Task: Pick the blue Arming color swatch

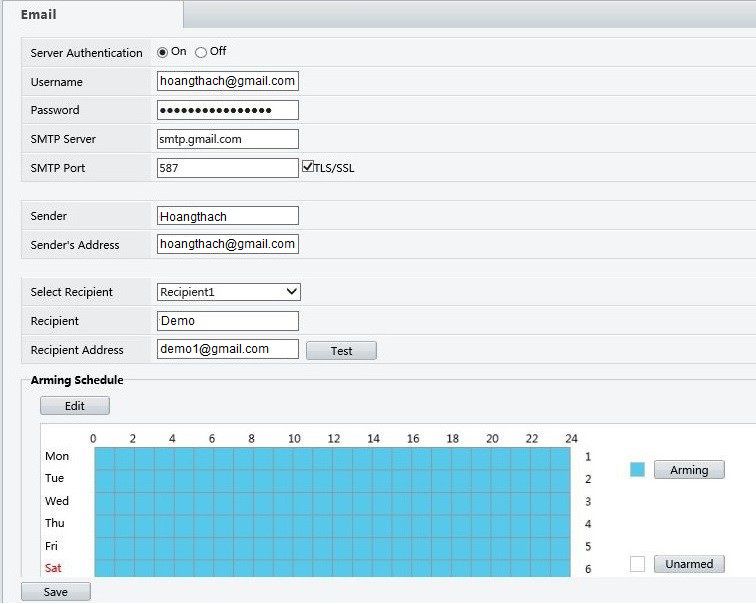Action: [x=637, y=470]
